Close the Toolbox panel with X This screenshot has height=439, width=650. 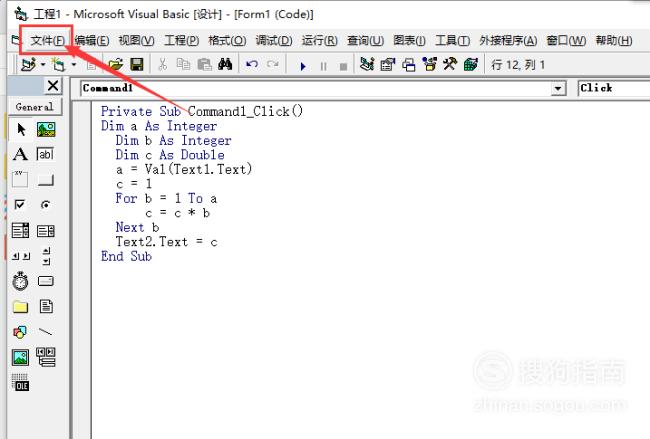[53, 86]
